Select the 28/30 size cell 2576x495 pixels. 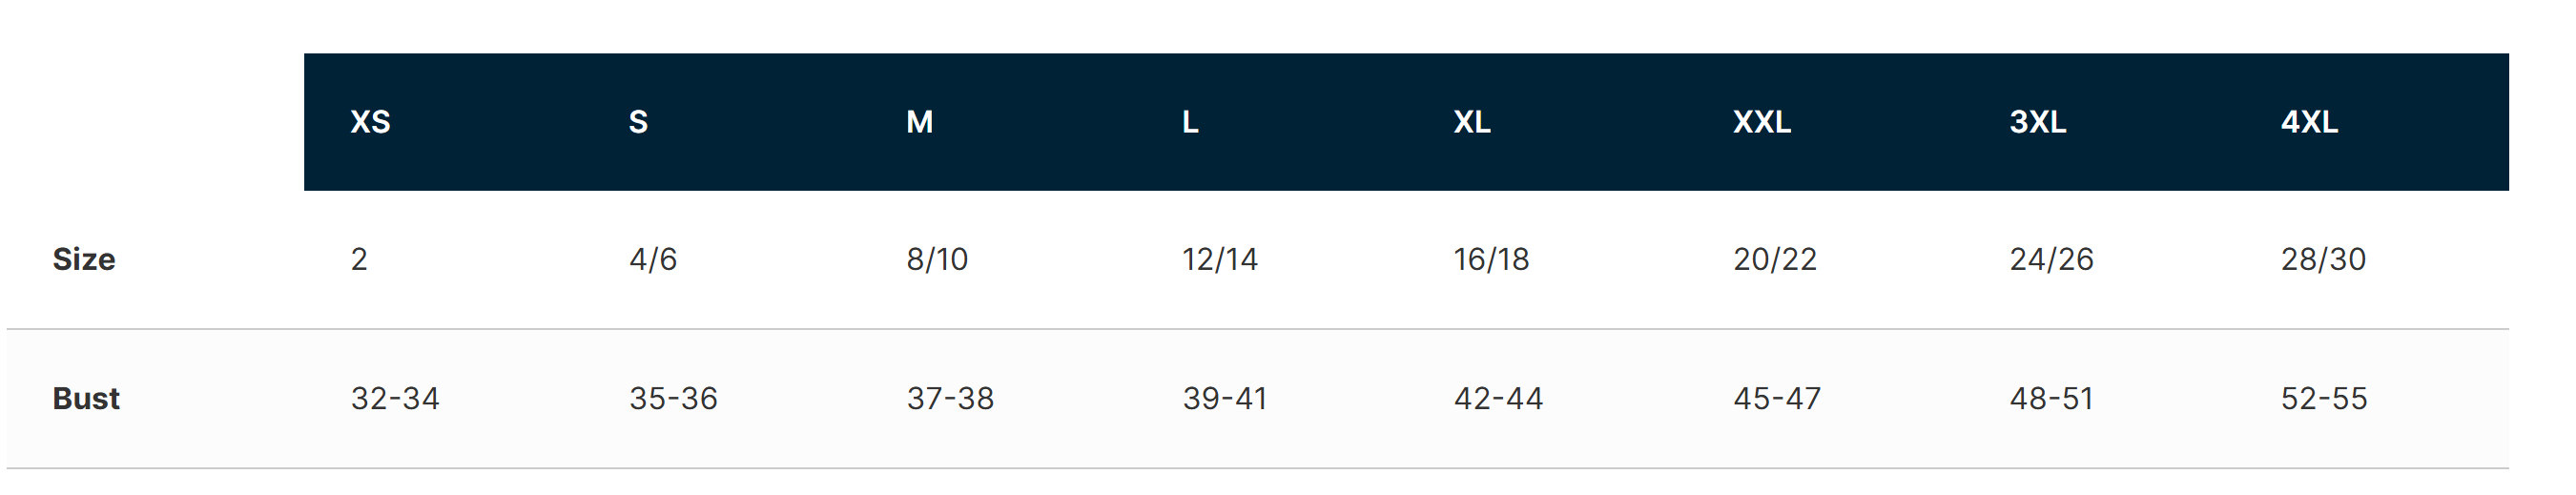[x=2322, y=259]
